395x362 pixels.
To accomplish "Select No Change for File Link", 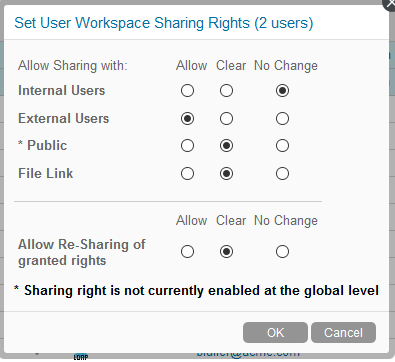I will pos(282,174).
